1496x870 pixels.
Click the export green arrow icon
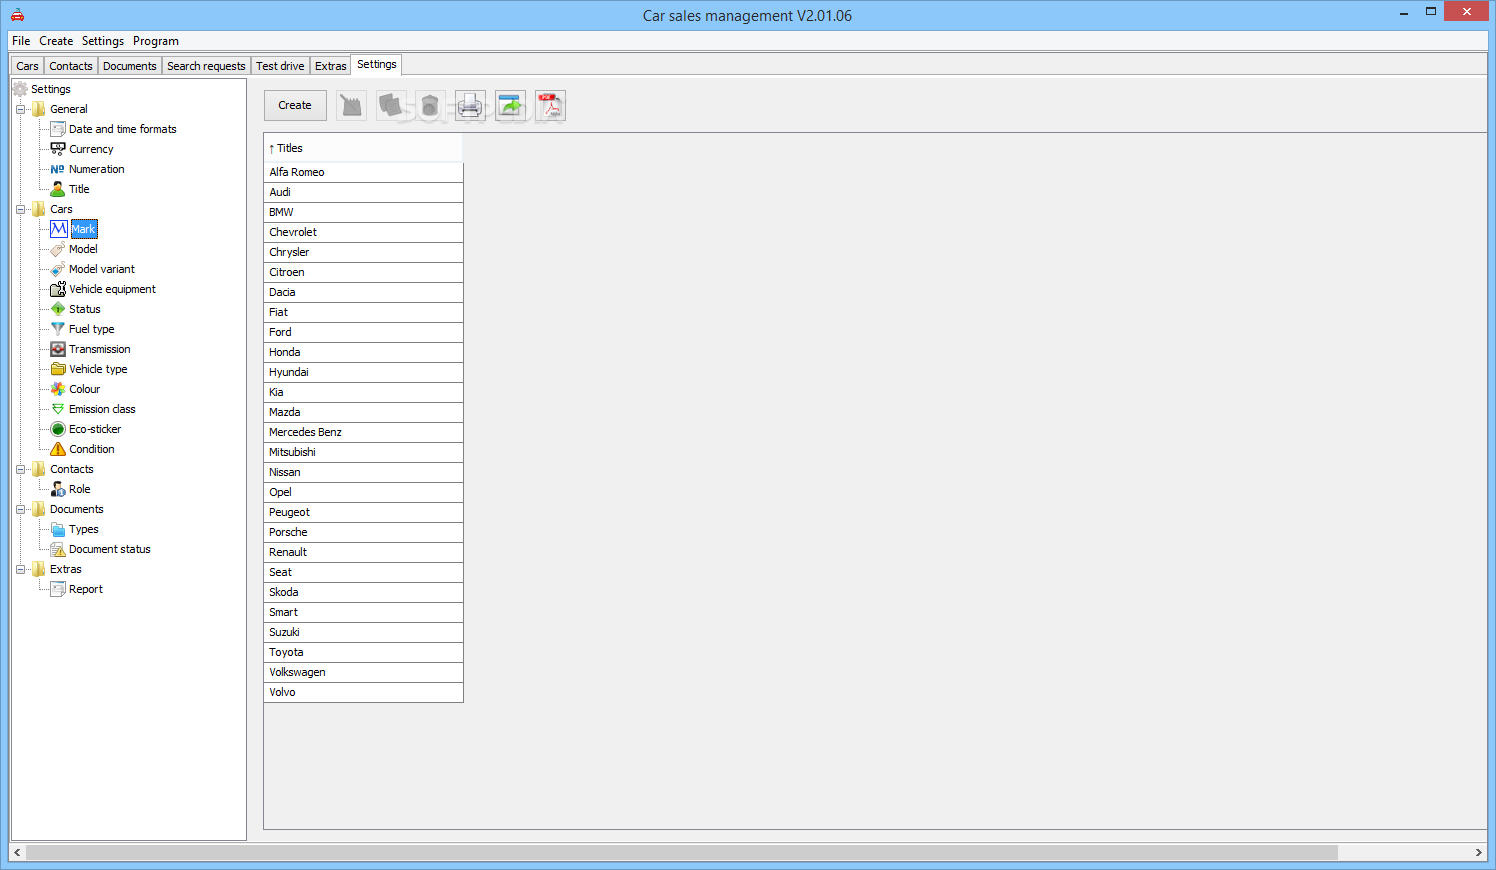coord(510,105)
